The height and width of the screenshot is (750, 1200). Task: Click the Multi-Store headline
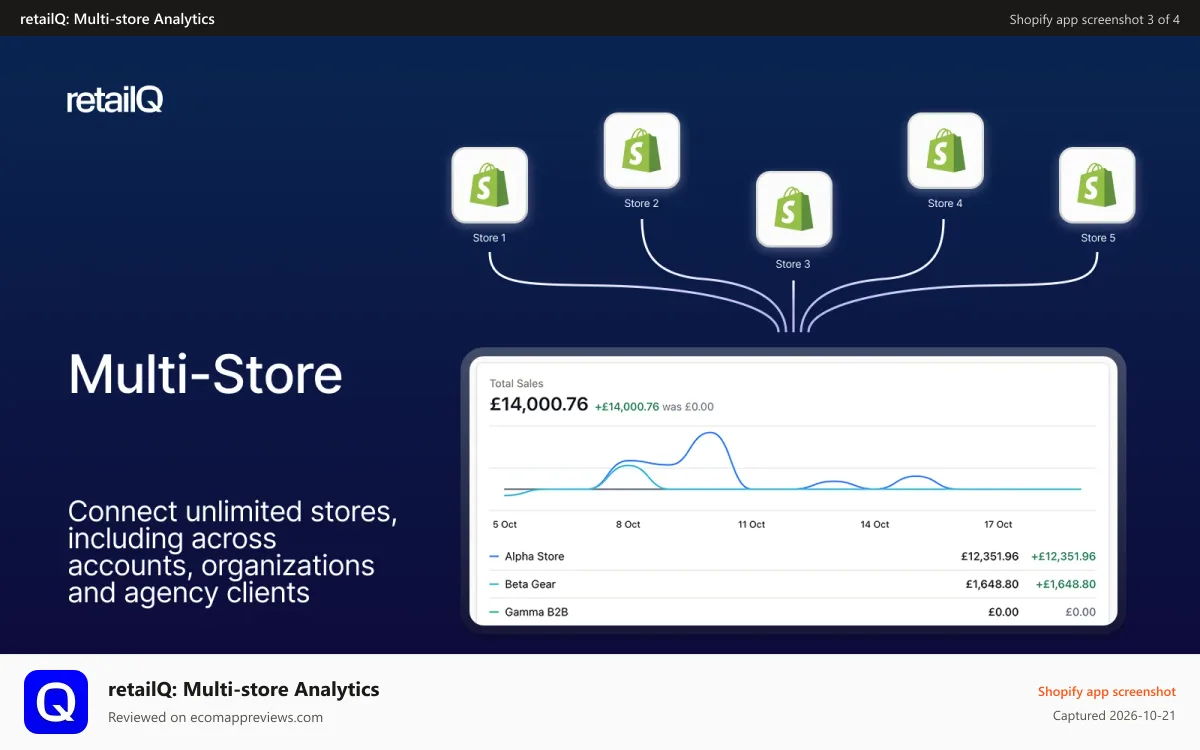click(206, 375)
